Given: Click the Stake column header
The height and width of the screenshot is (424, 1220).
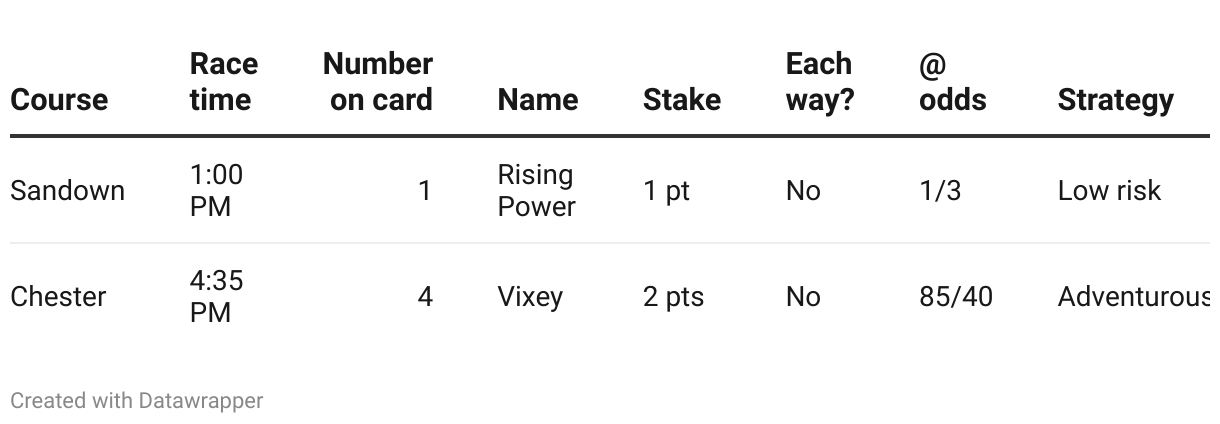Looking at the screenshot, I should click(x=682, y=100).
